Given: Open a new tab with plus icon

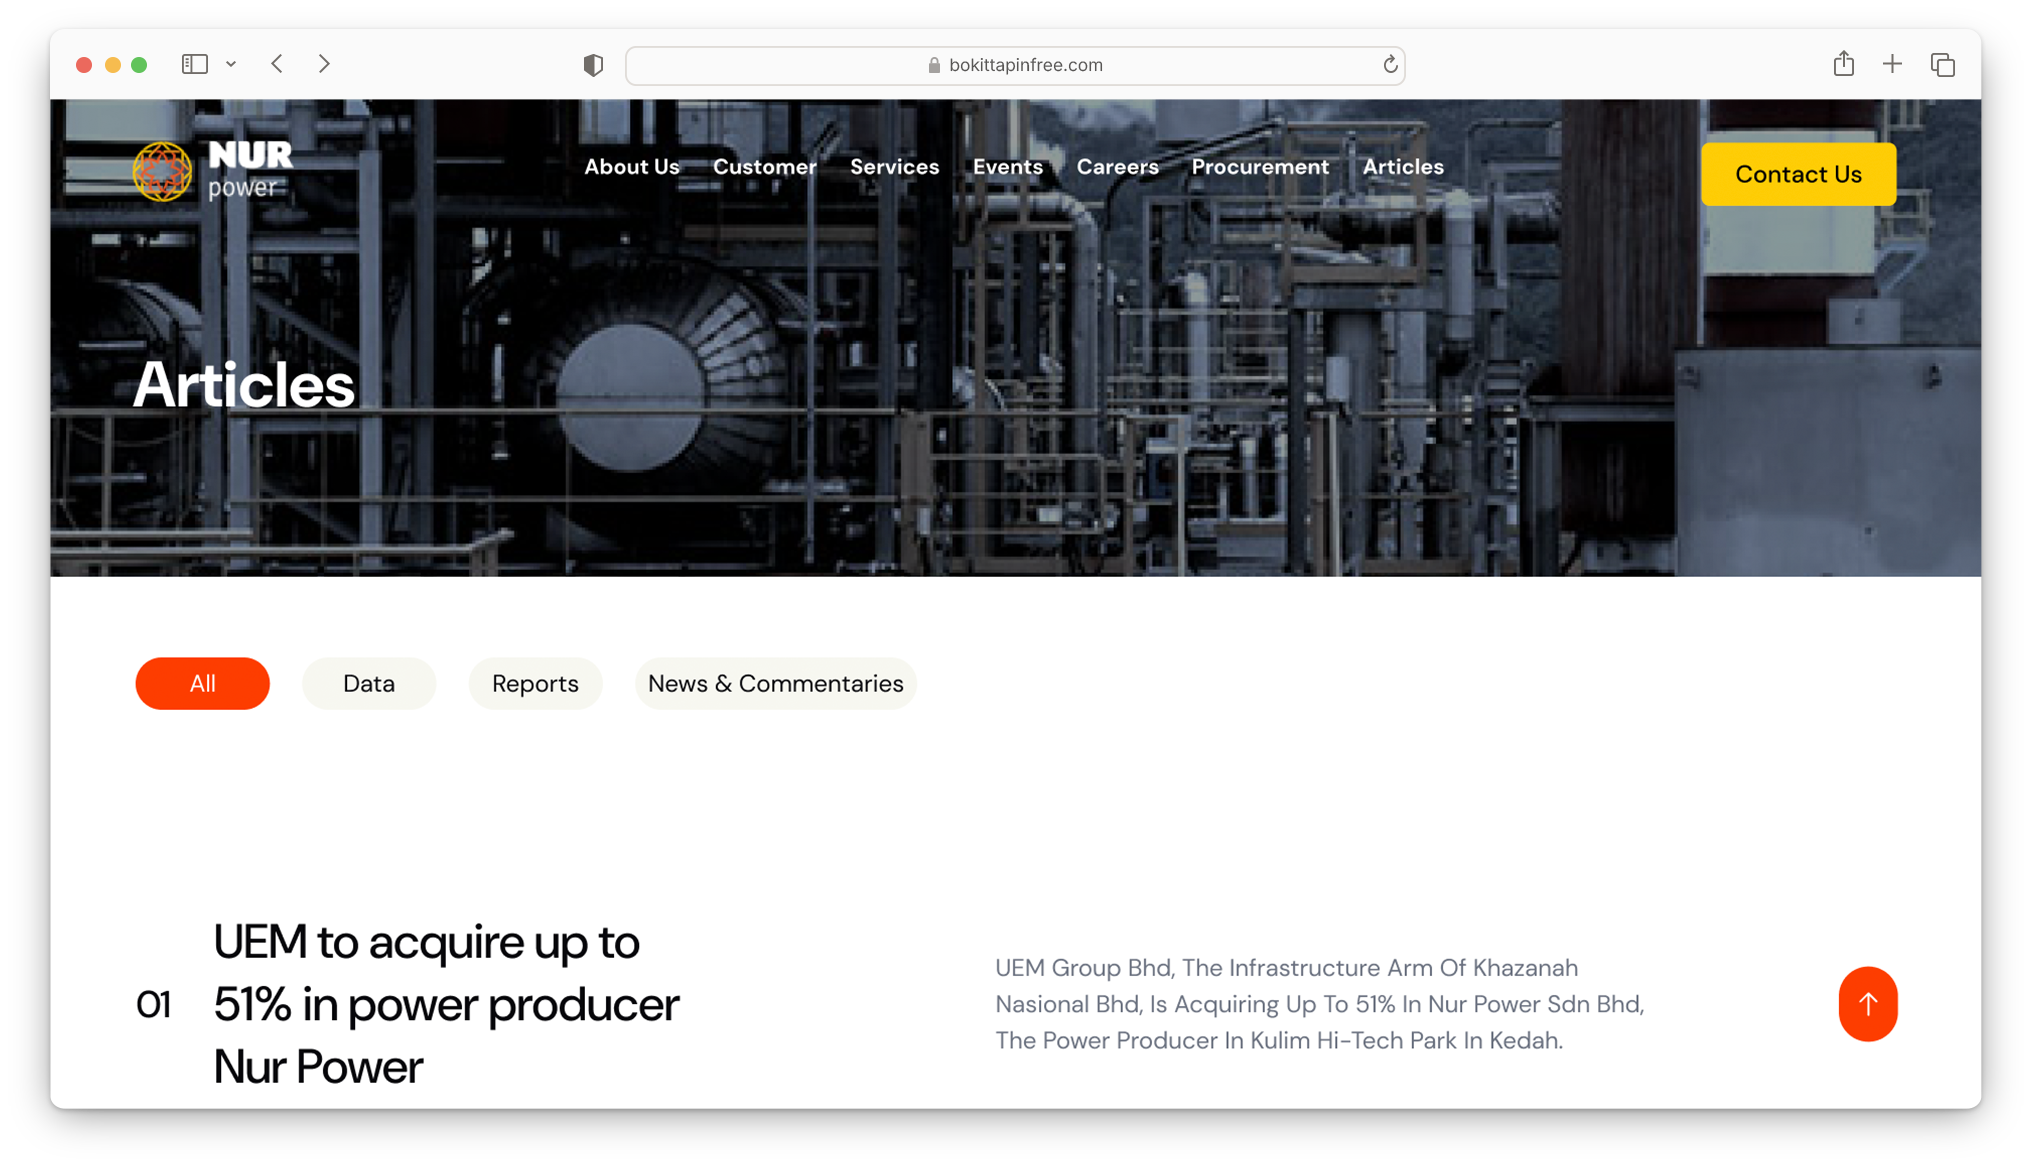Looking at the screenshot, I should point(1892,65).
